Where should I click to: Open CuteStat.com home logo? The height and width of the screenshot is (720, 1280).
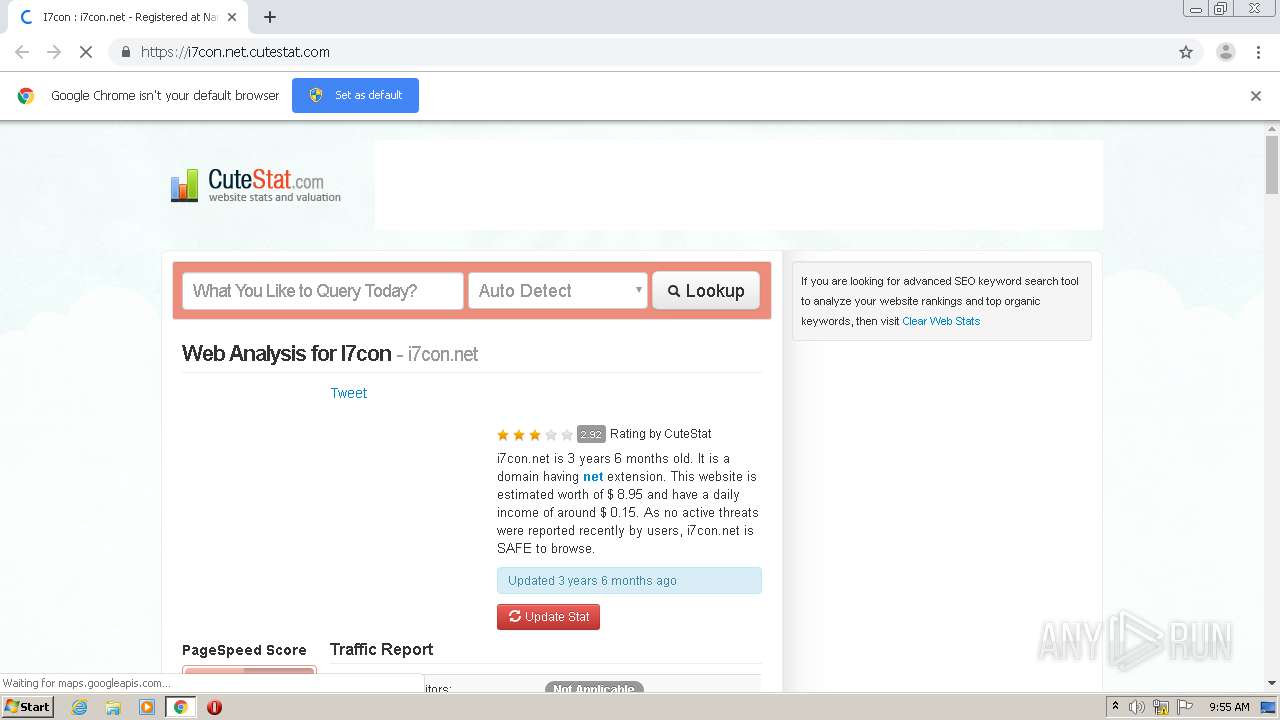click(x=256, y=186)
